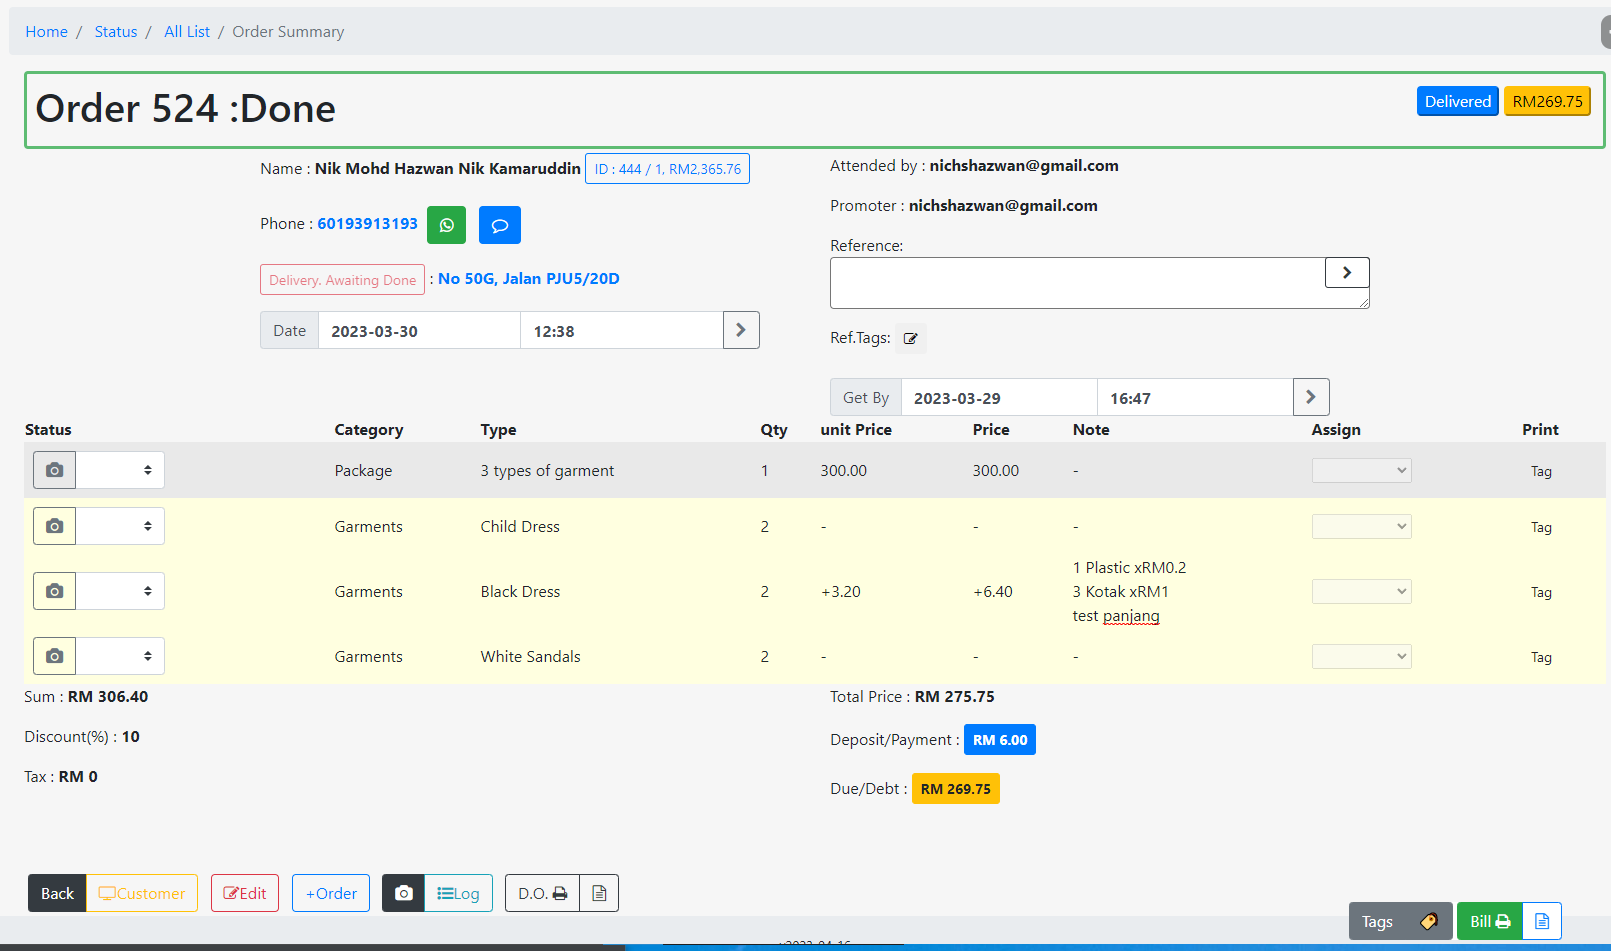Image resolution: width=1611 pixels, height=951 pixels.
Task: Click the Delivered status badge
Action: [x=1458, y=101]
